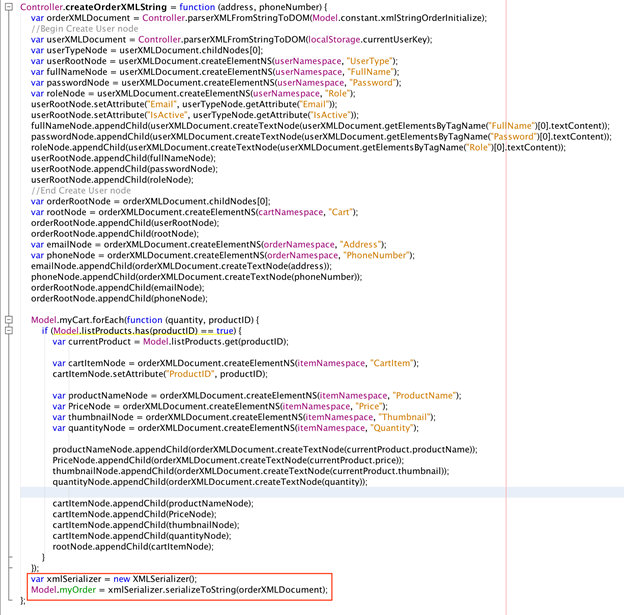Click the "Model.myCart.forEach" line
The height and width of the screenshot is (615, 624).
[x=145, y=320]
